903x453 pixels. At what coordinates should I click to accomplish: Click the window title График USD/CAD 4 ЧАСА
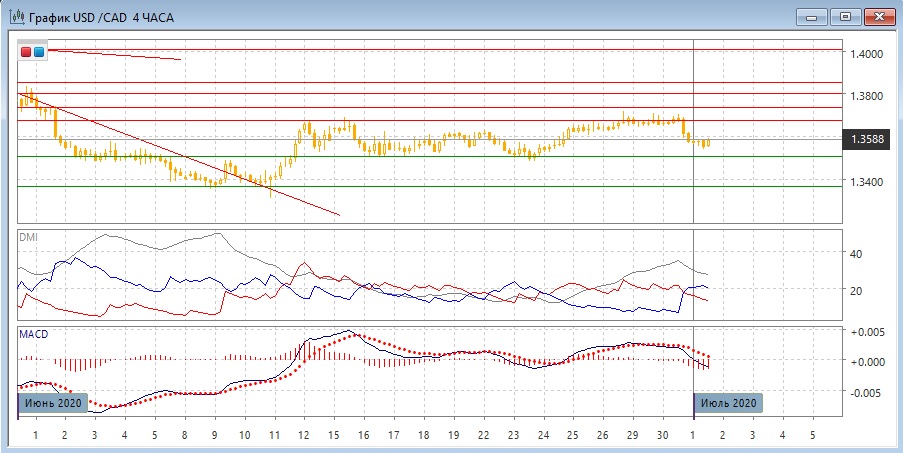click(x=100, y=17)
